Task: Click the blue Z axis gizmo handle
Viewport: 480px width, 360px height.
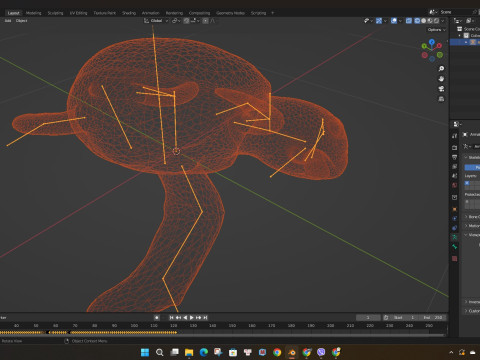Action: tap(432, 42)
